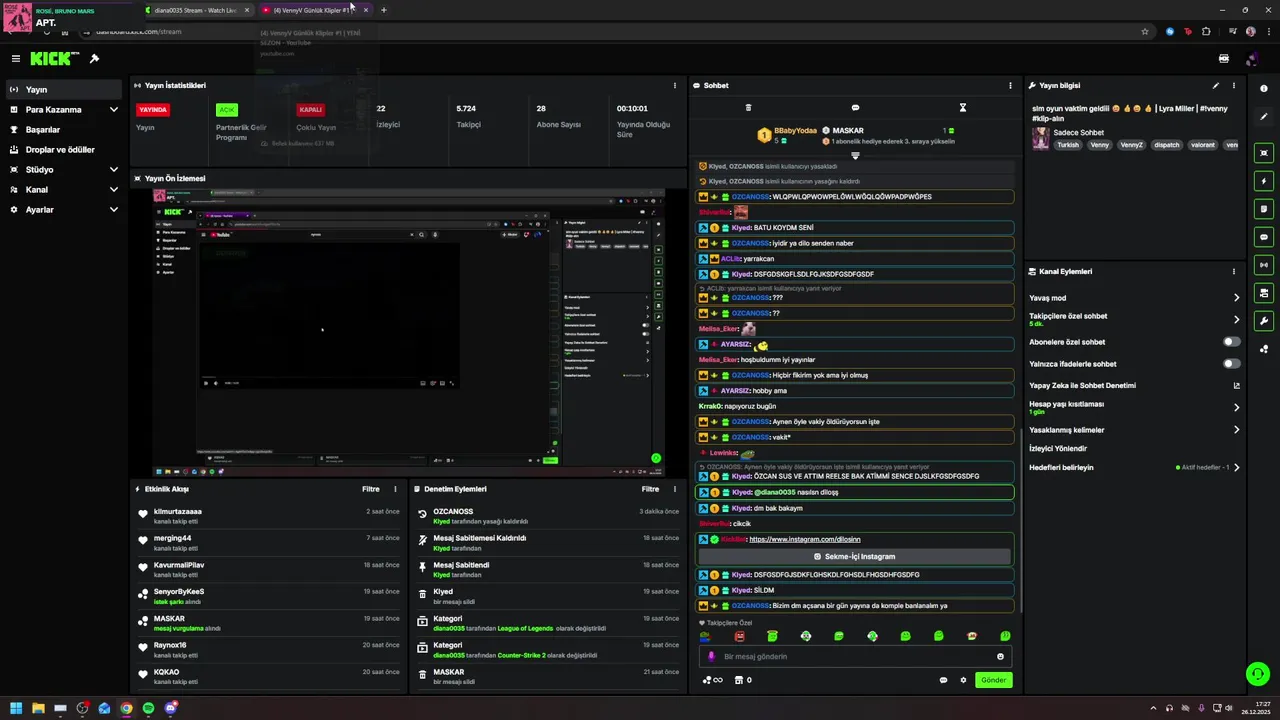Open Windows Start menu
The width and height of the screenshot is (1280, 720).
coord(16,708)
